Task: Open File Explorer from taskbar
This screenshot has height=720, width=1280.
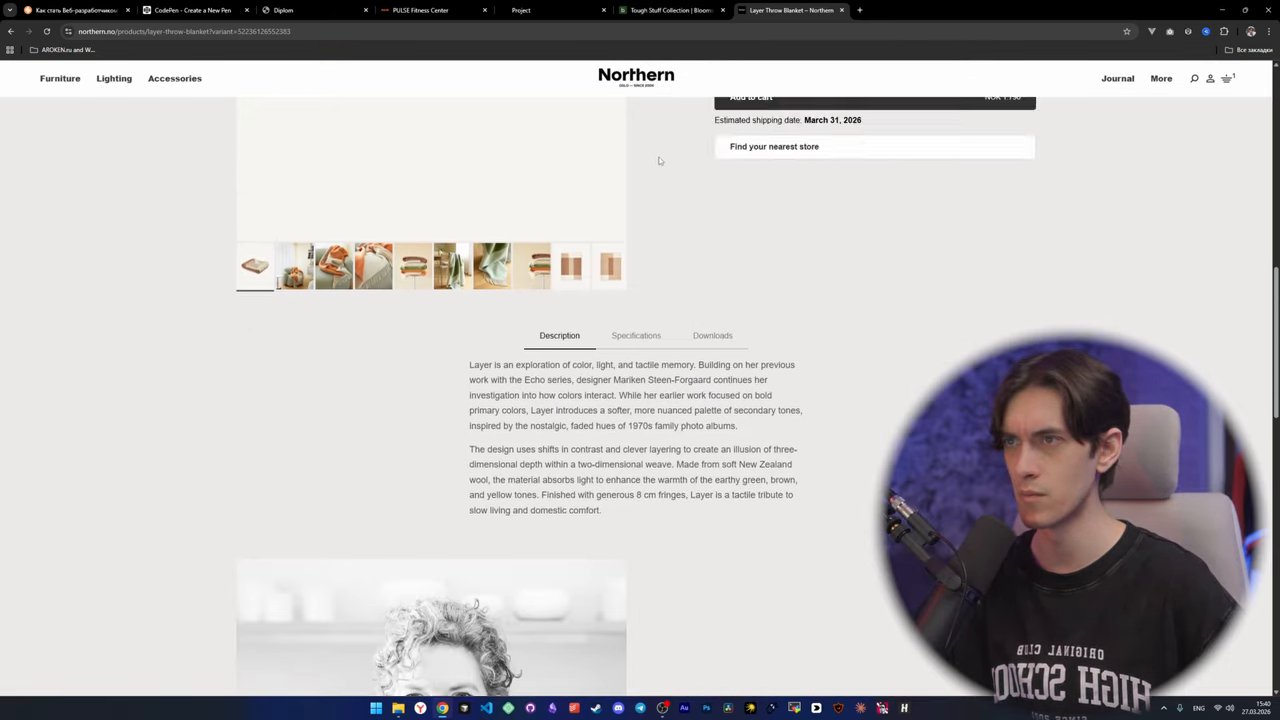Action: pos(398,708)
